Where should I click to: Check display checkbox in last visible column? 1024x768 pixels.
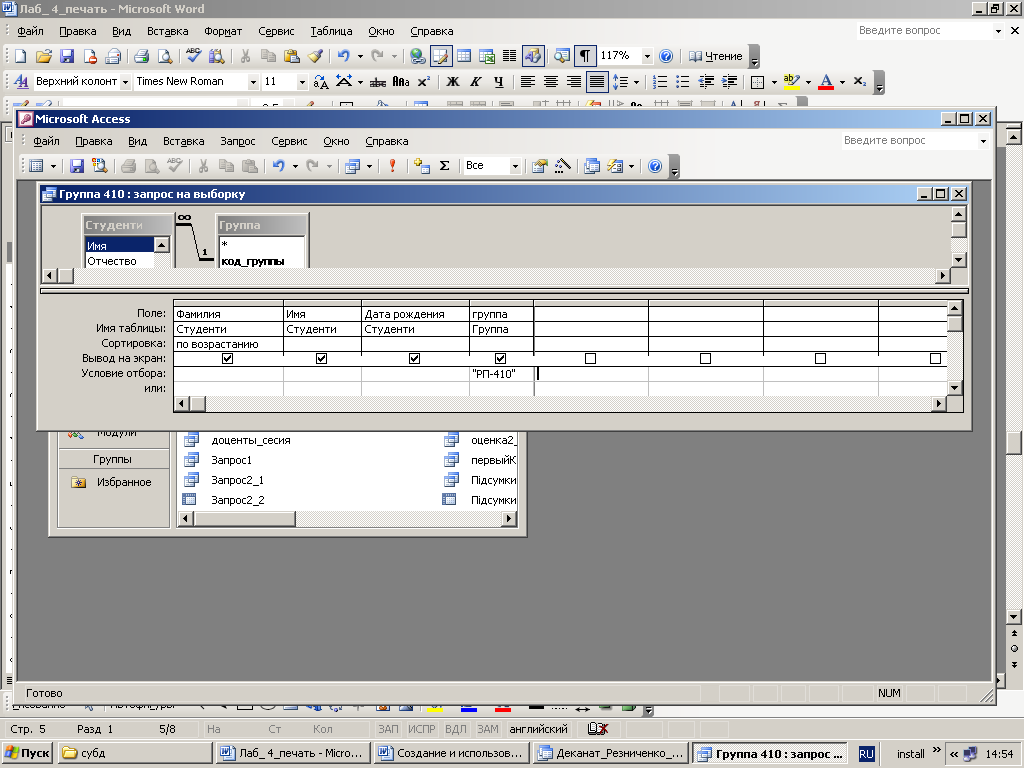click(935, 359)
